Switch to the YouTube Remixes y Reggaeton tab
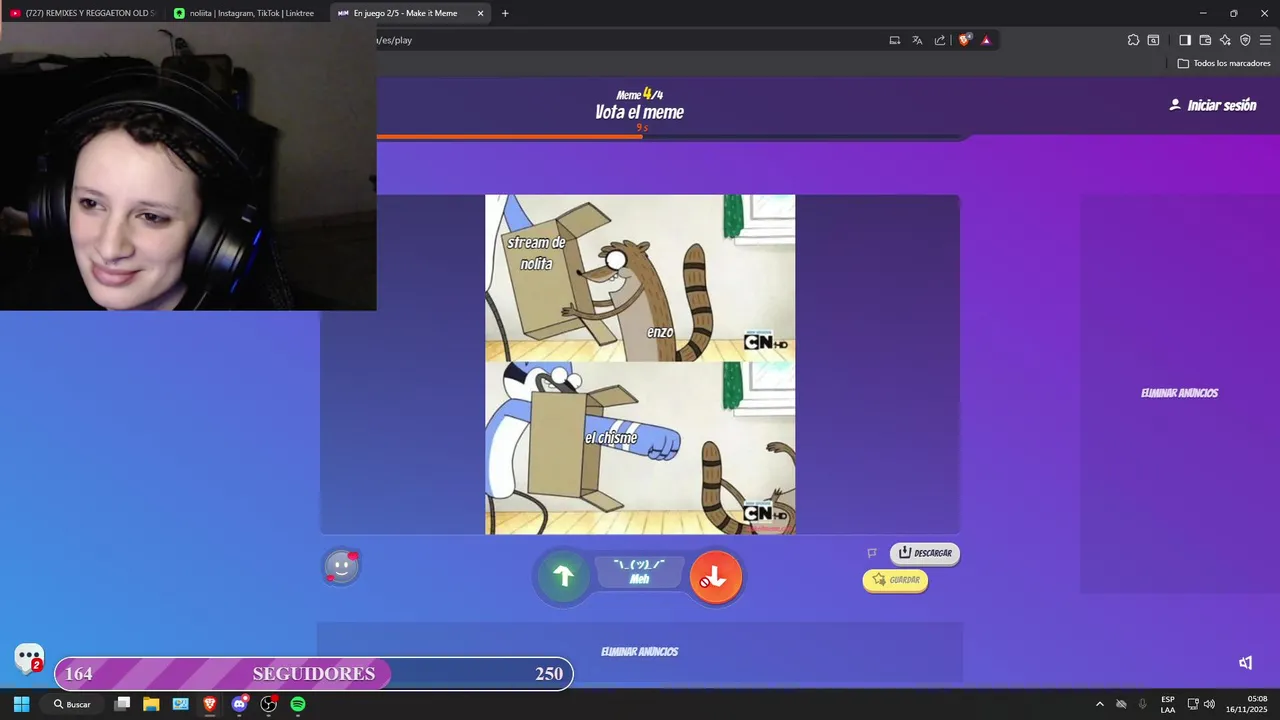This screenshot has width=1280, height=720. [83, 13]
